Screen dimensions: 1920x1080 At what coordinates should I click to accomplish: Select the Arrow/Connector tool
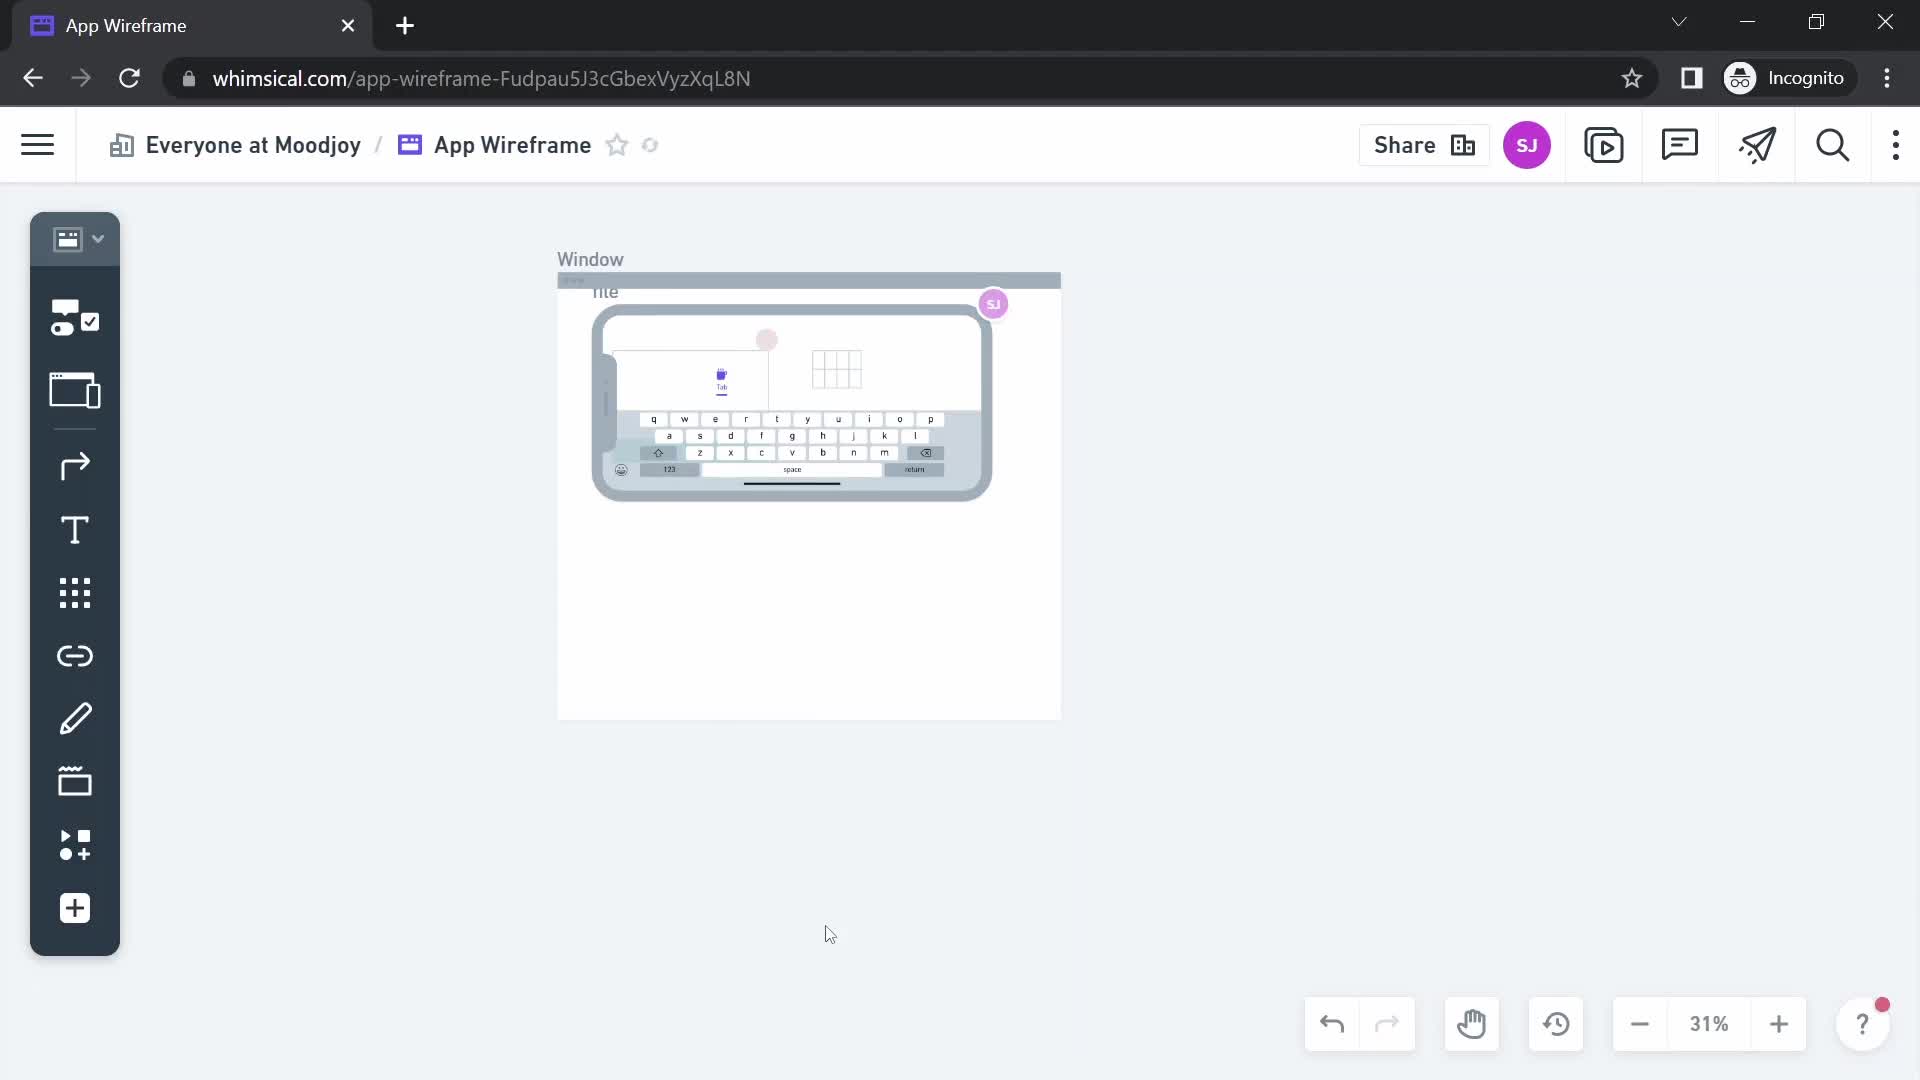[75, 465]
